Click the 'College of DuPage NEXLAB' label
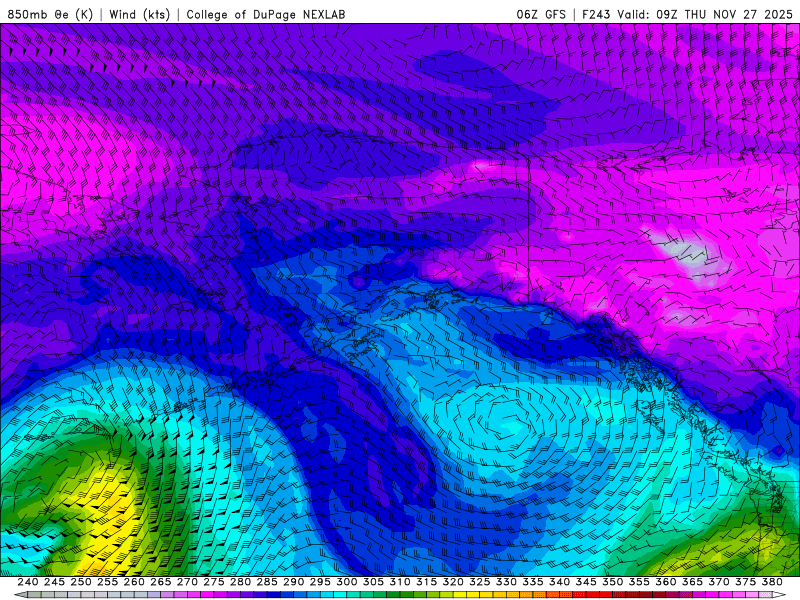Image resolution: width=800 pixels, height=600 pixels. click(x=266, y=14)
